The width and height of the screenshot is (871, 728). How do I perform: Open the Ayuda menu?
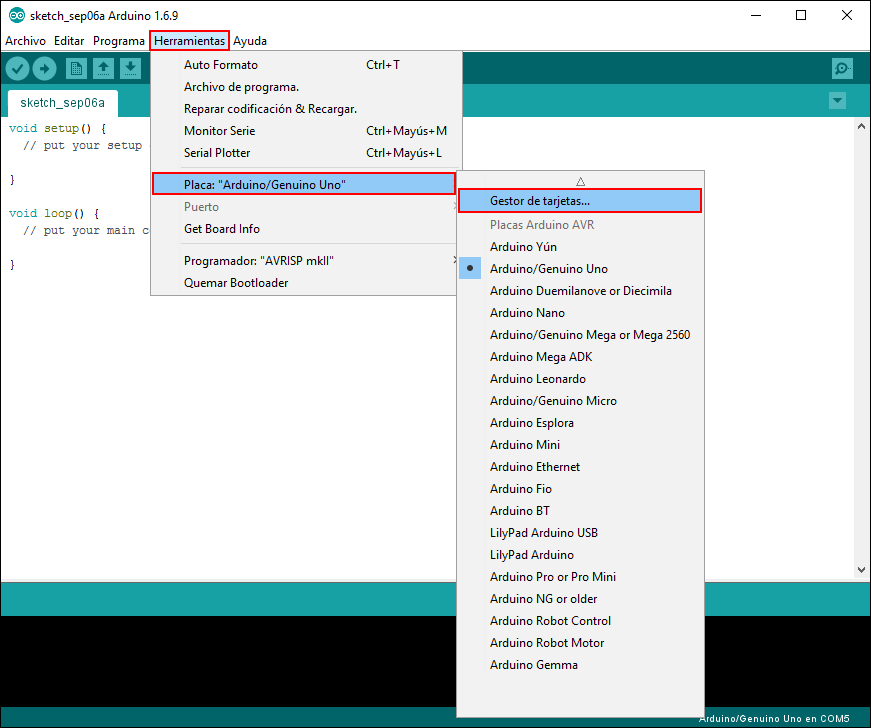point(250,41)
